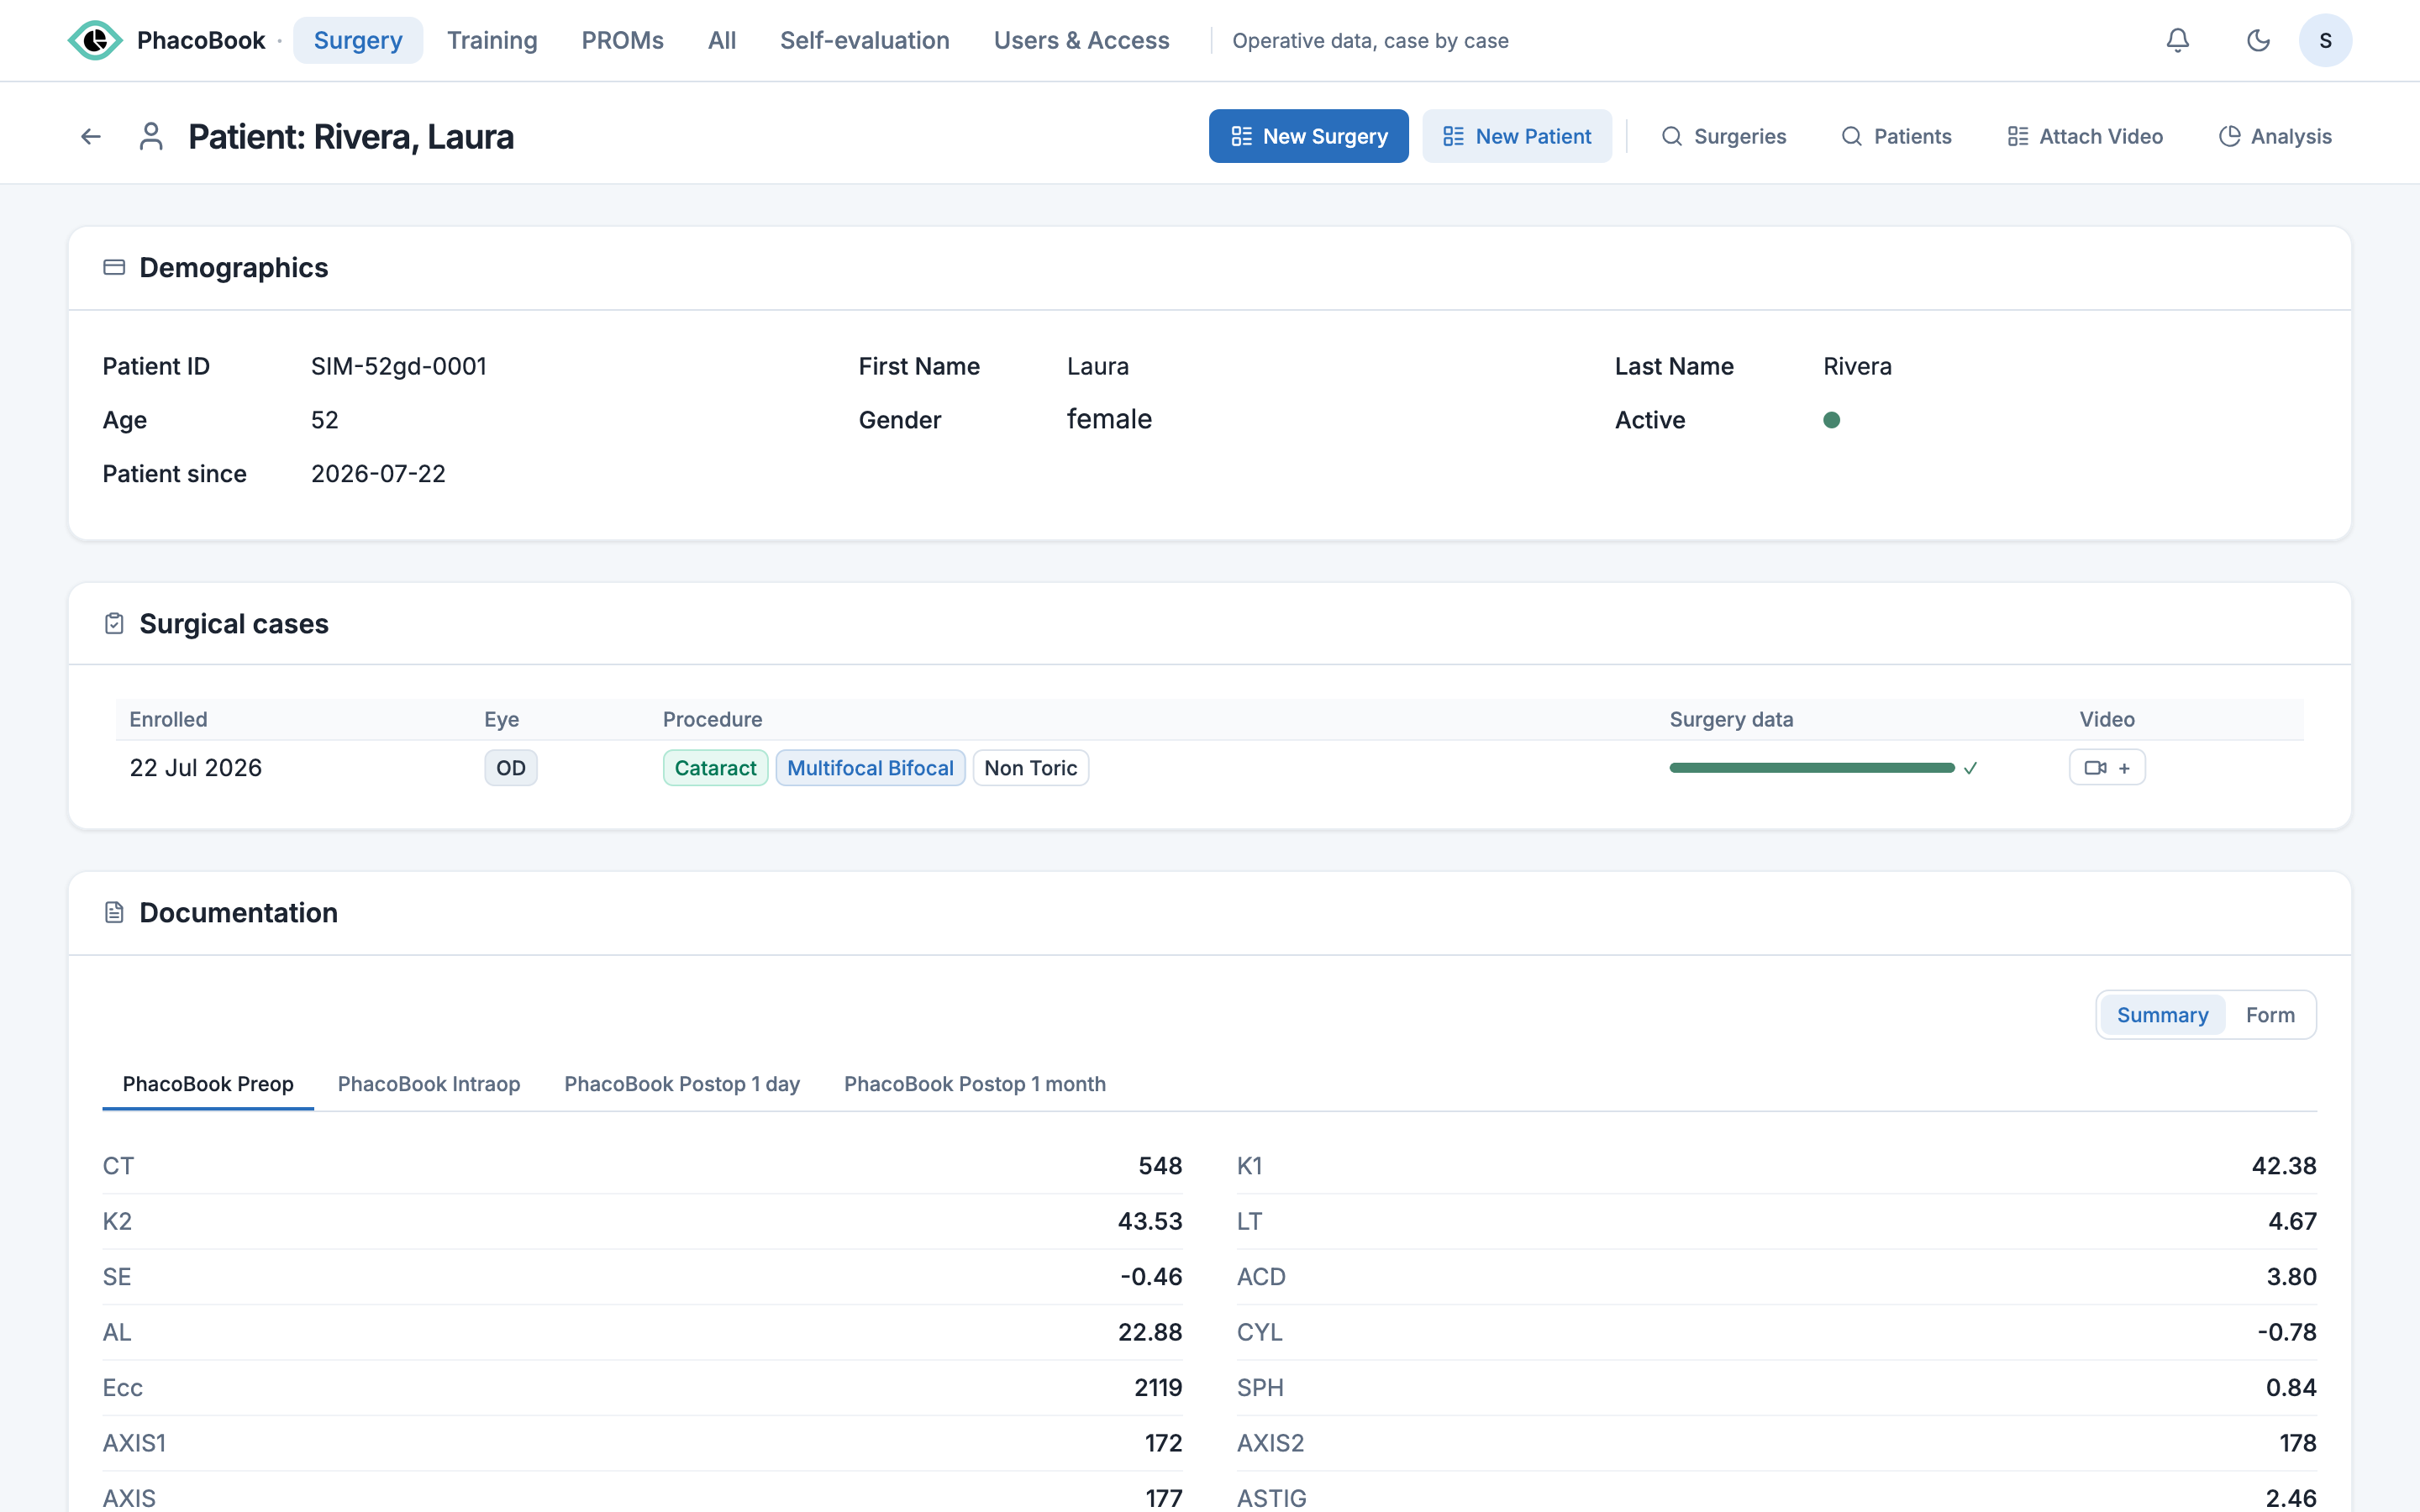The width and height of the screenshot is (2420, 1512).
Task: Click the Demographics card icon
Action: point(114,267)
